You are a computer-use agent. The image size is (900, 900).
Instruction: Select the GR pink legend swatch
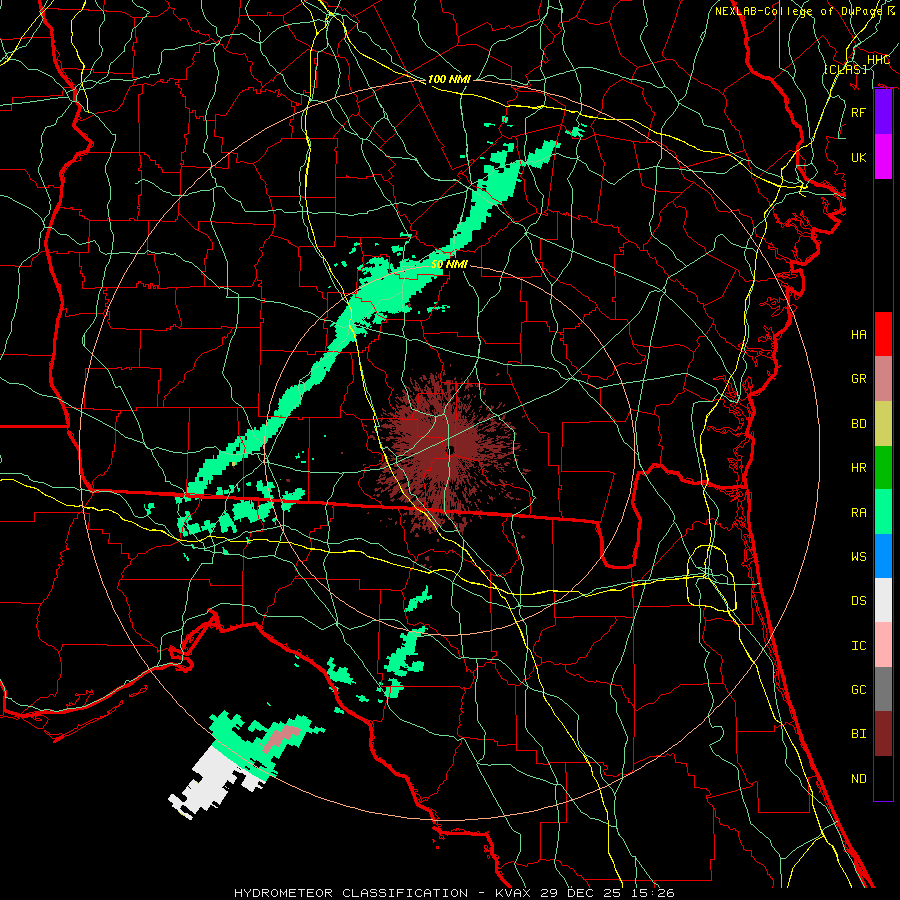click(883, 379)
